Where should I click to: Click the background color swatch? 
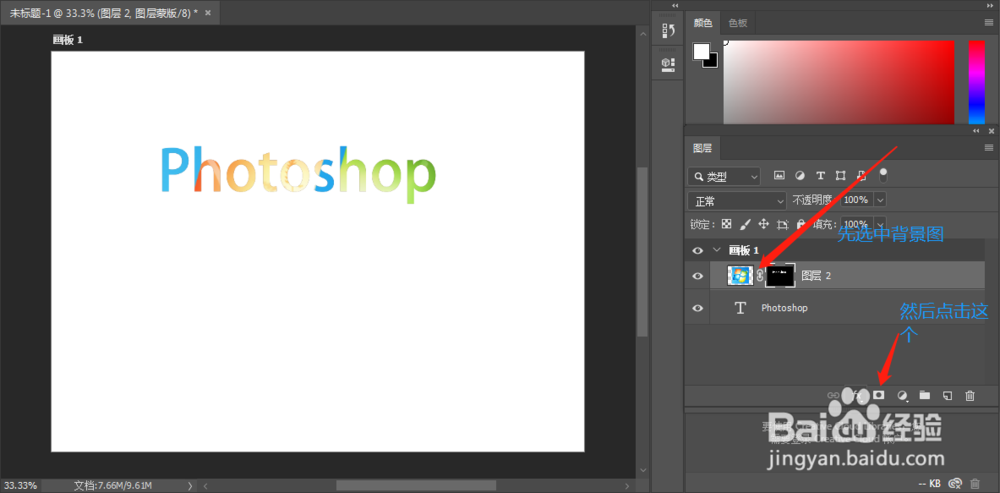pyautogui.click(x=713, y=62)
